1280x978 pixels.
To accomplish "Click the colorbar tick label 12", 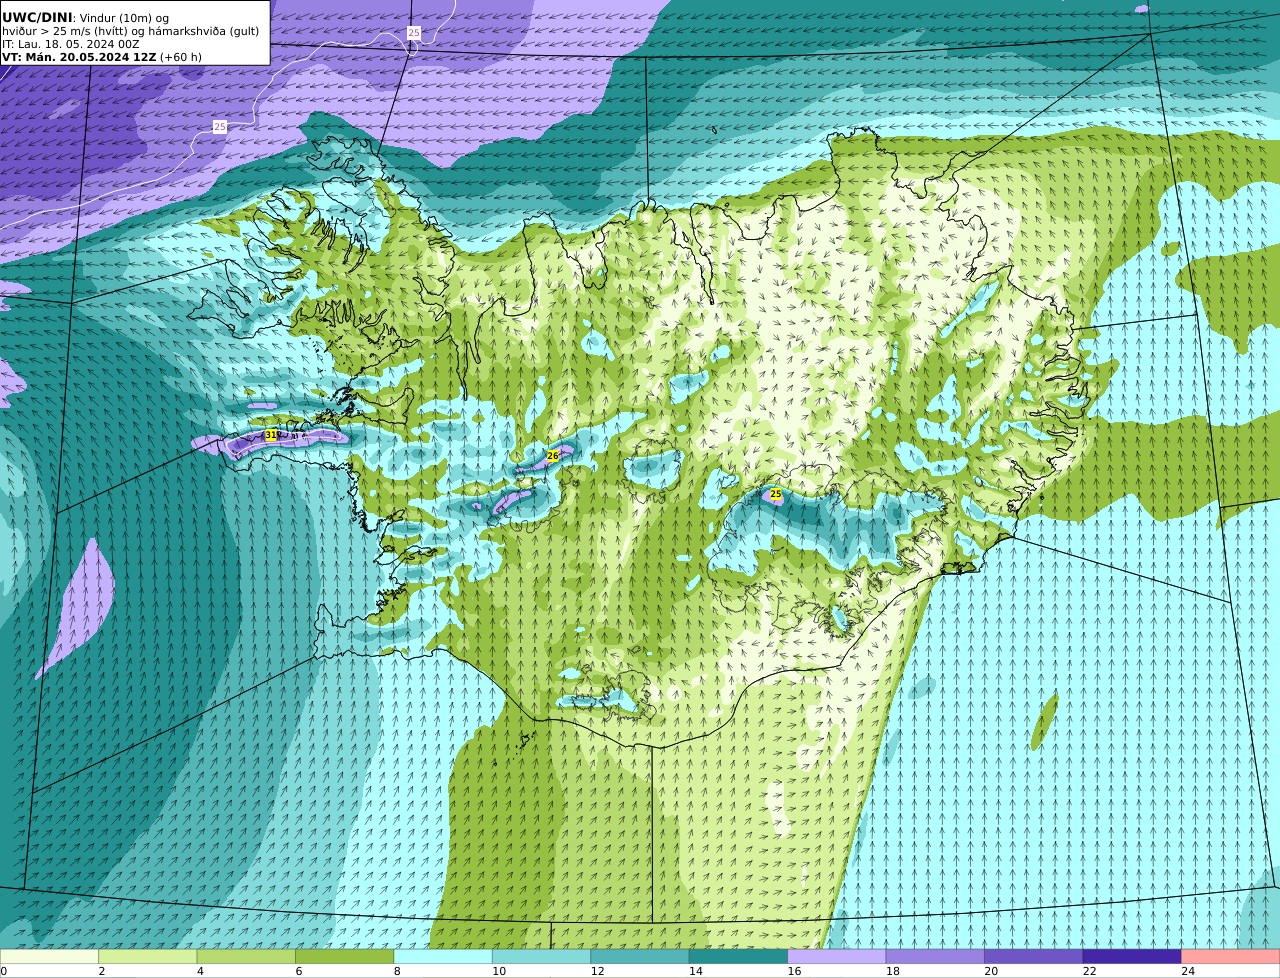I will pyautogui.click(x=597, y=971).
